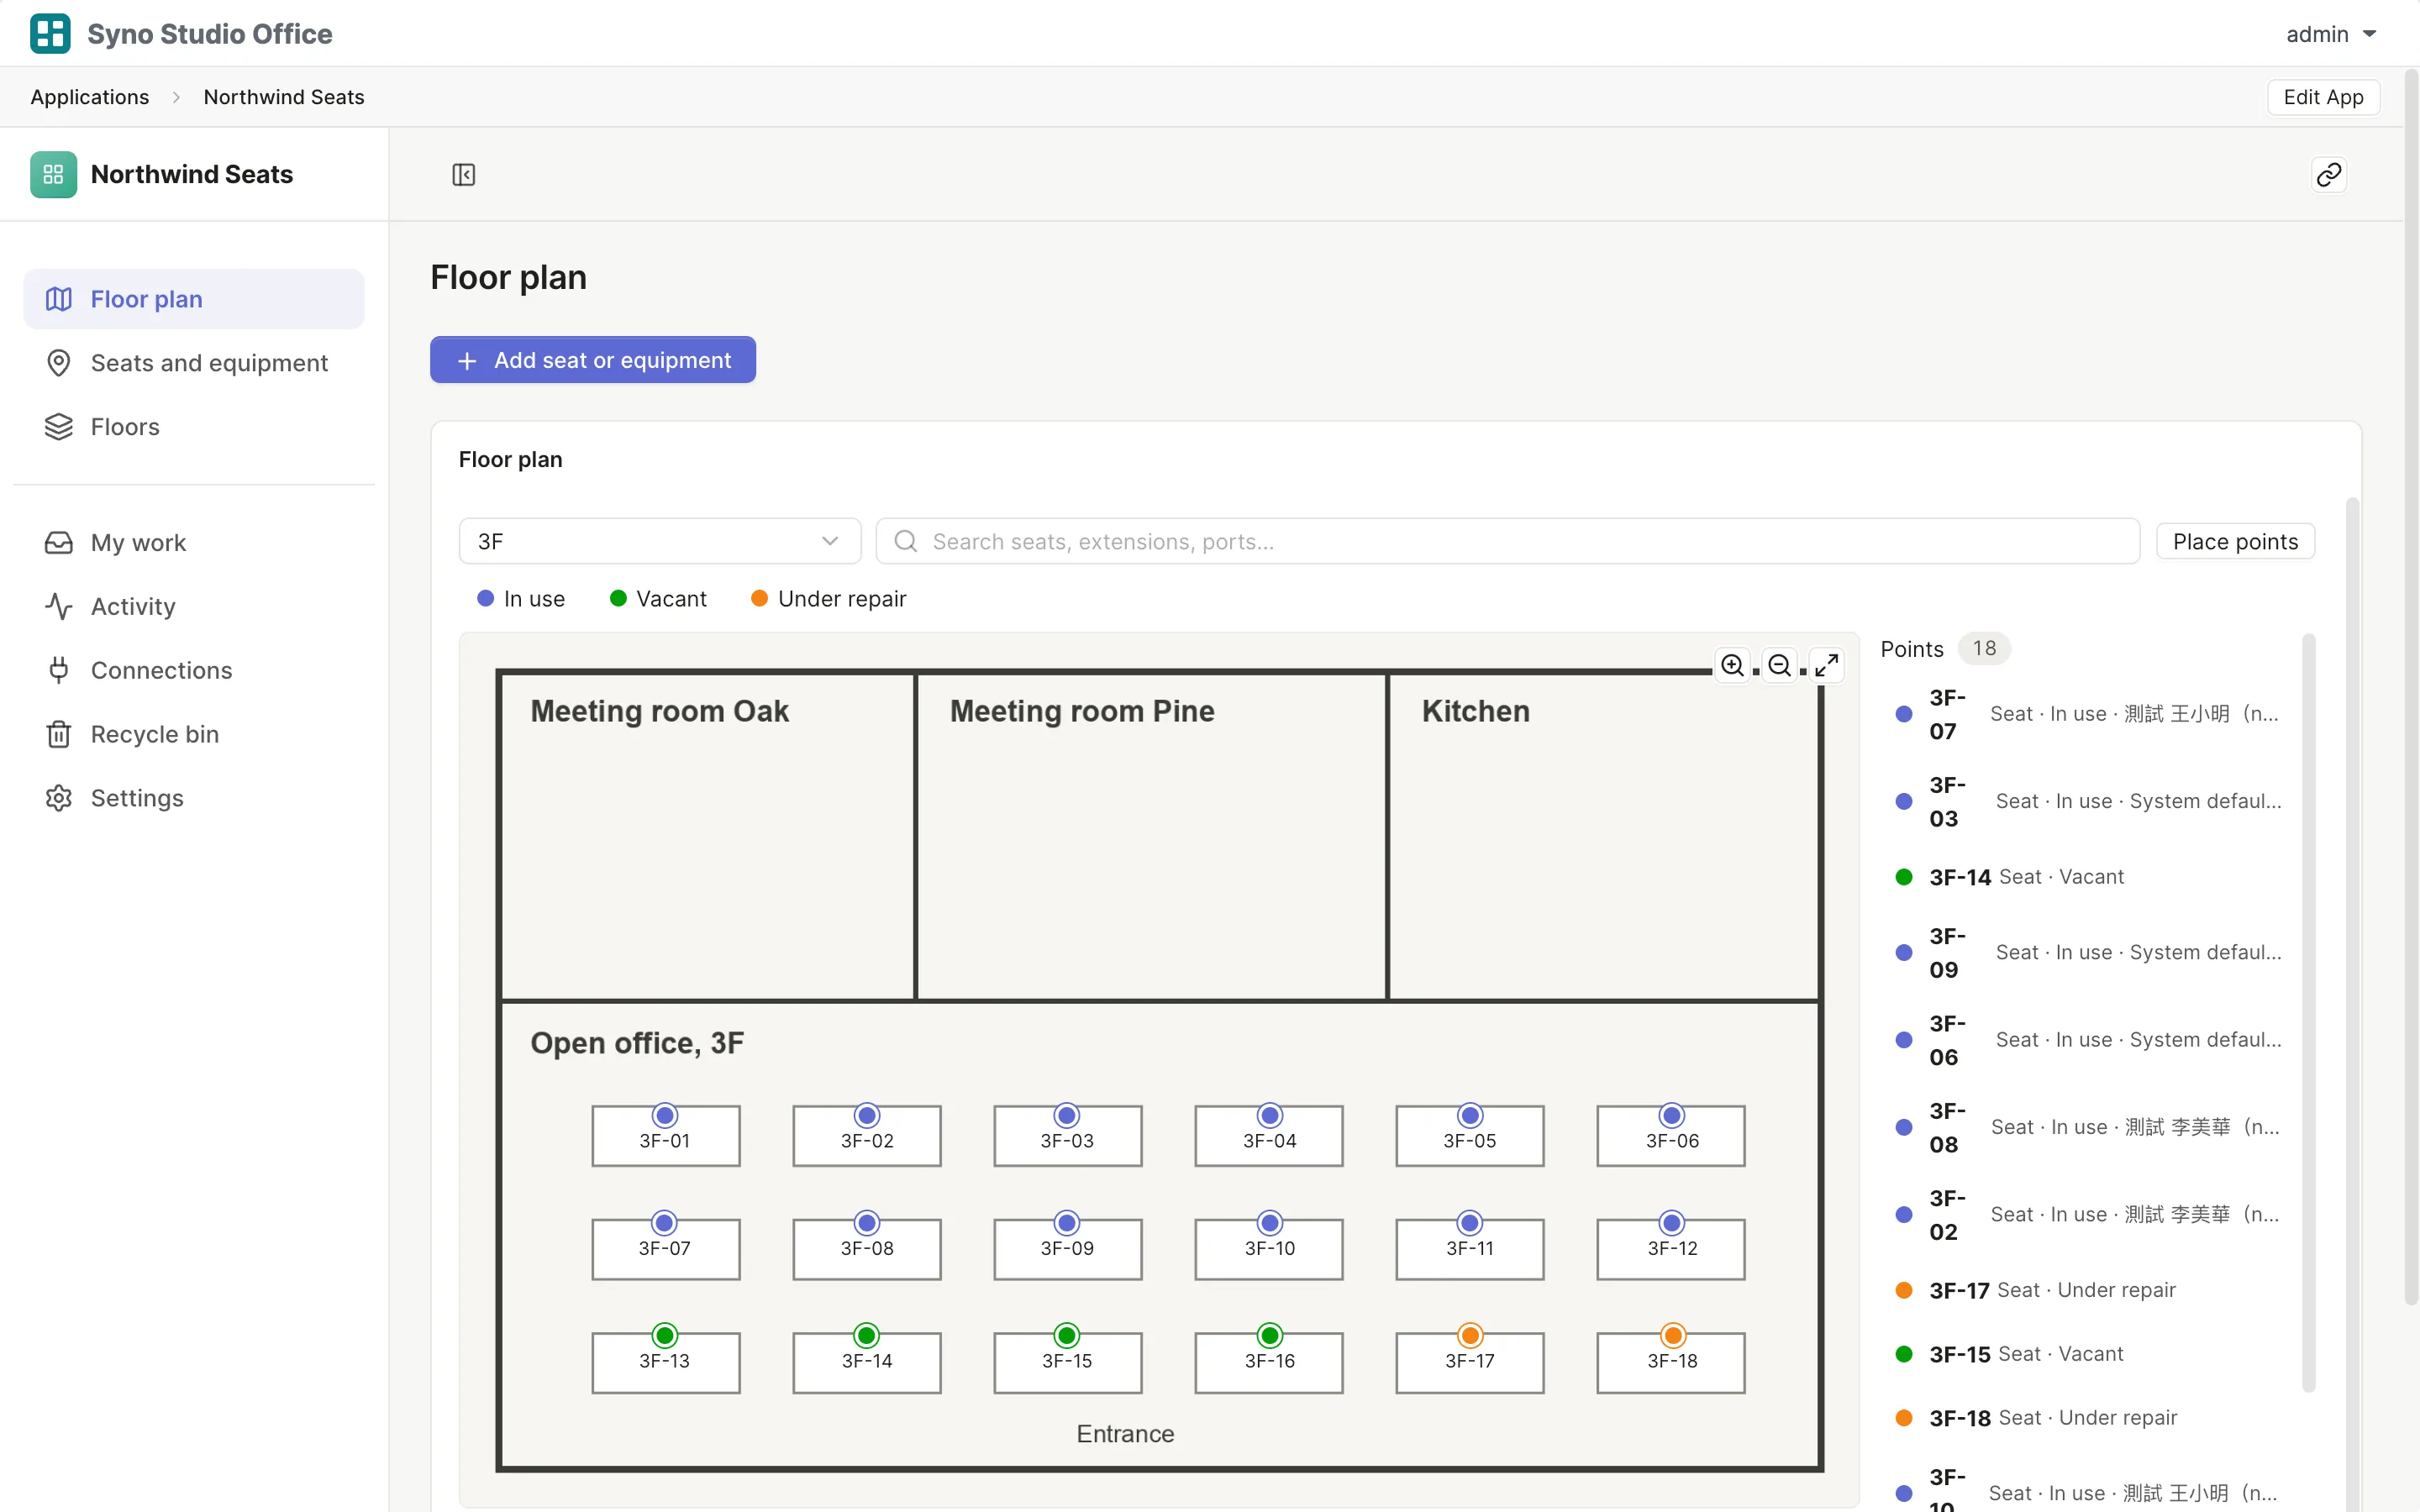2420x1512 pixels.
Task: Open the admin user menu
Action: coord(2331,34)
